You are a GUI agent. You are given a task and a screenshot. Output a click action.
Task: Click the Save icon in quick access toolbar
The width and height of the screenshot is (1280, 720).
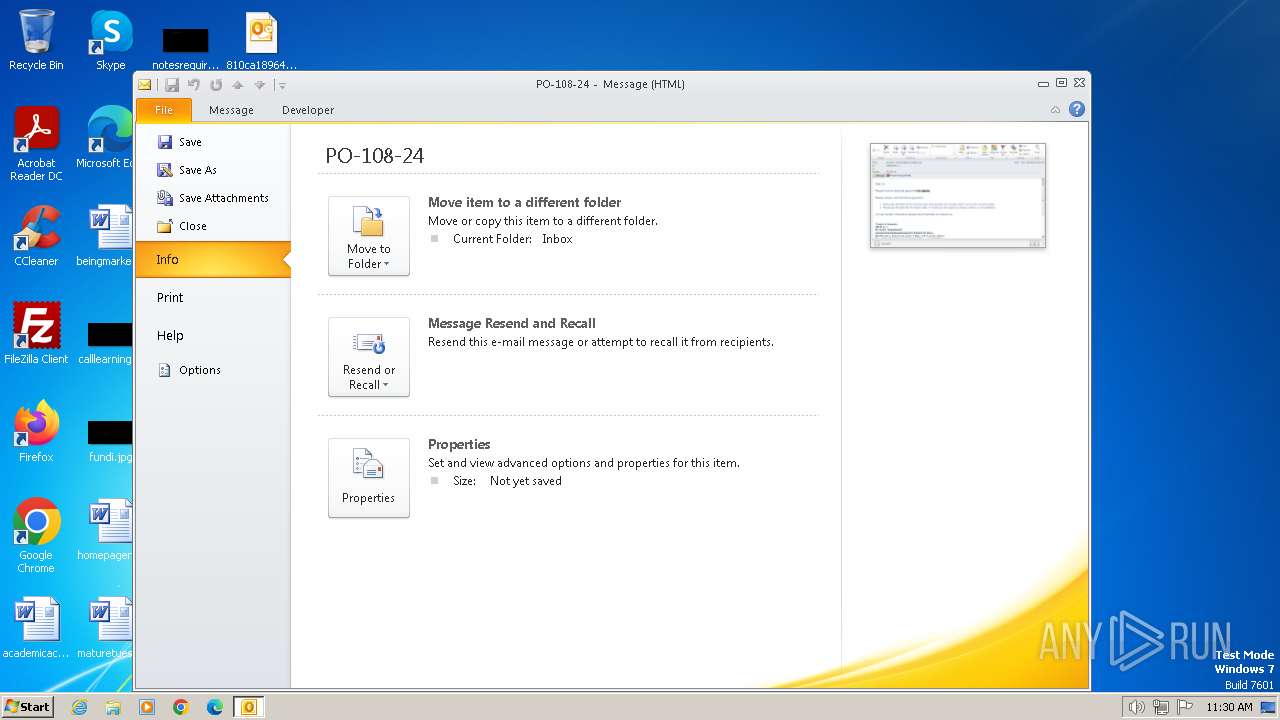[172, 85]
